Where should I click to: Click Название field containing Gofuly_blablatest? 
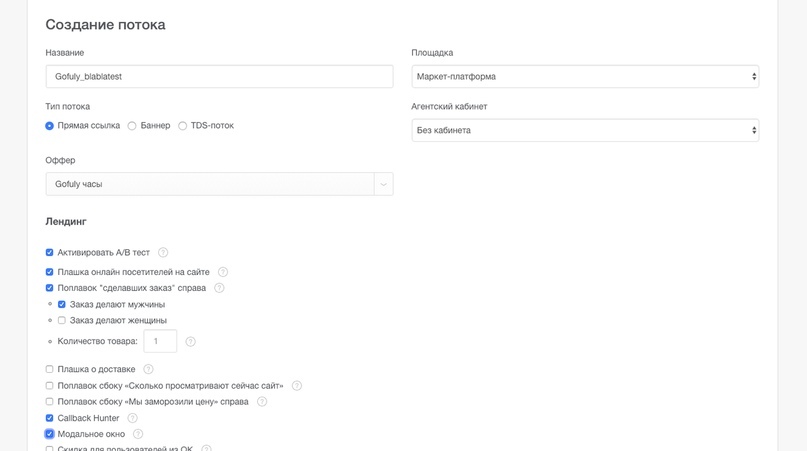pyautogui.click(x=219, y=76)
